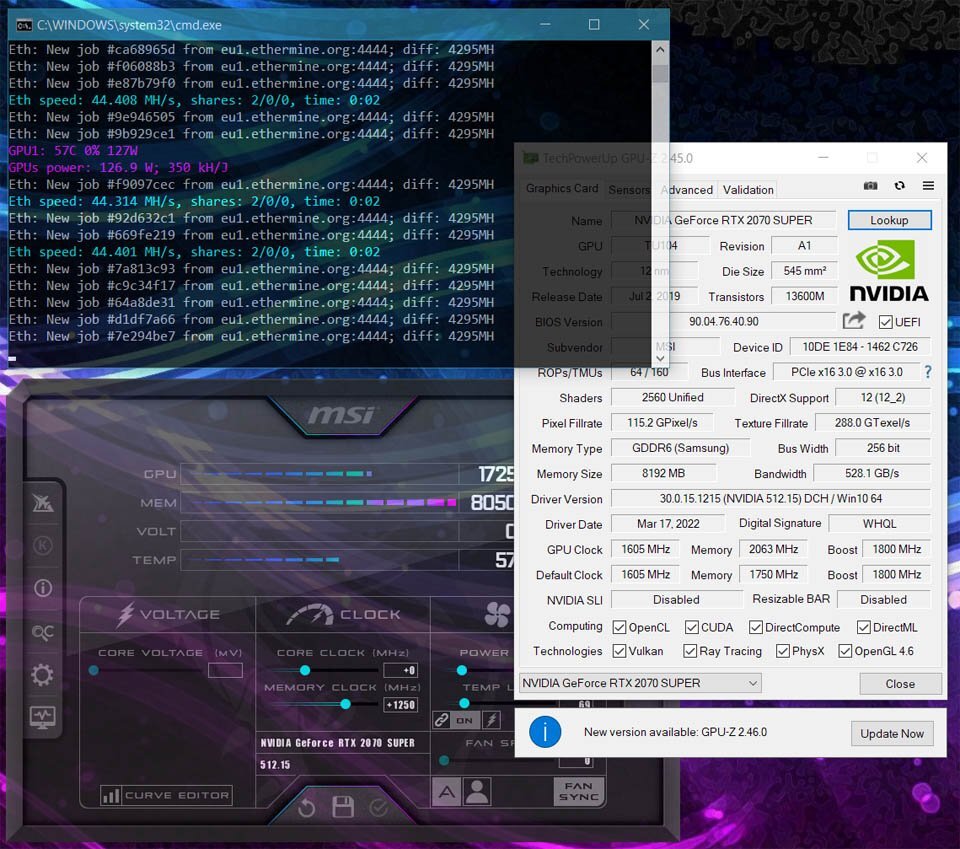The height and width of the screenshot is (849, 960).
Task: Launch the OC Scanner from Afterburner sidebar
Action: pos(42,632)
